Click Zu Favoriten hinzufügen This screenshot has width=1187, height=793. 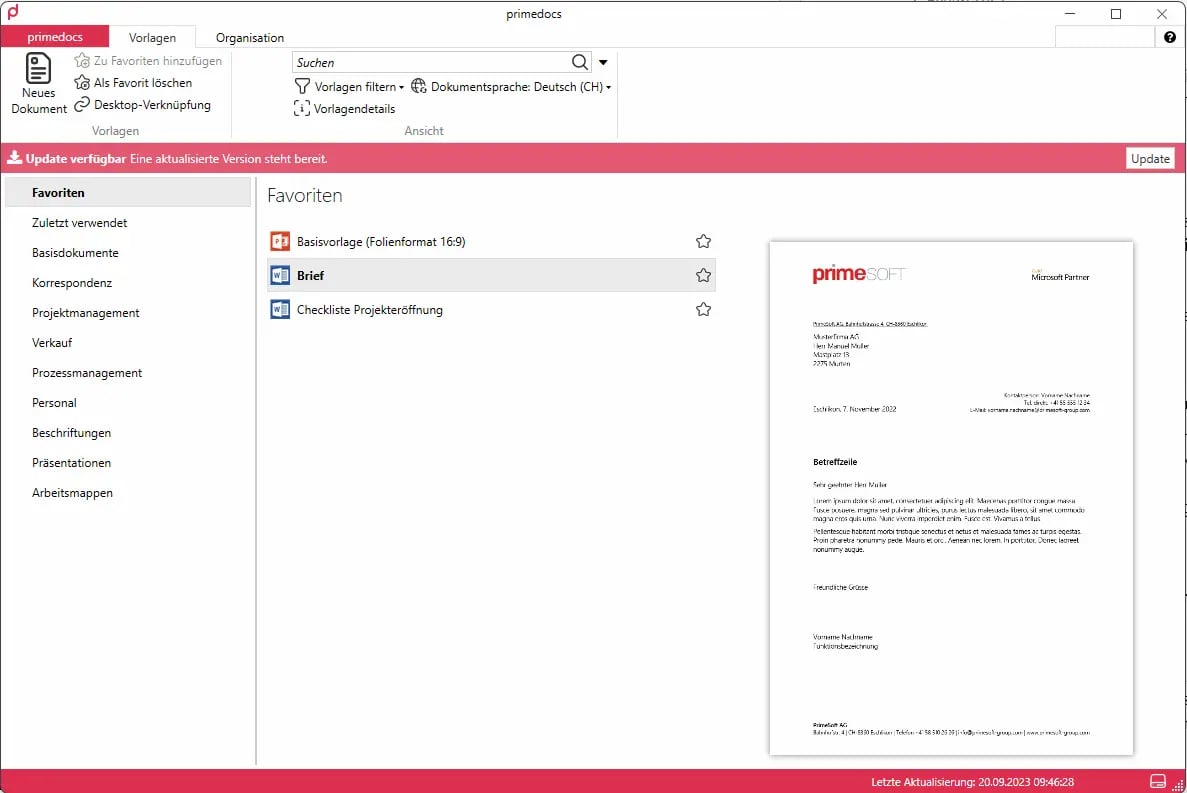coord(148,61)
